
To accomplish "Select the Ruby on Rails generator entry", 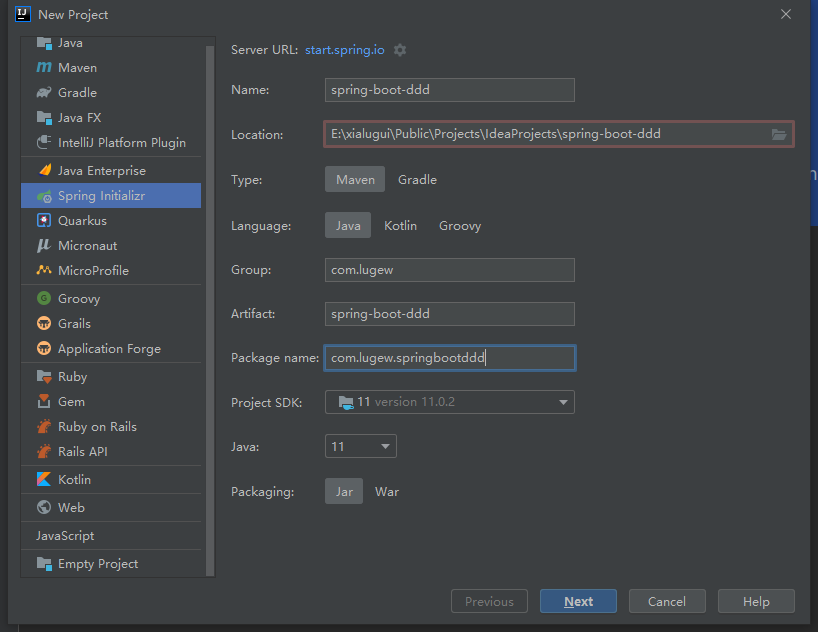I will (x=111, y=426).
